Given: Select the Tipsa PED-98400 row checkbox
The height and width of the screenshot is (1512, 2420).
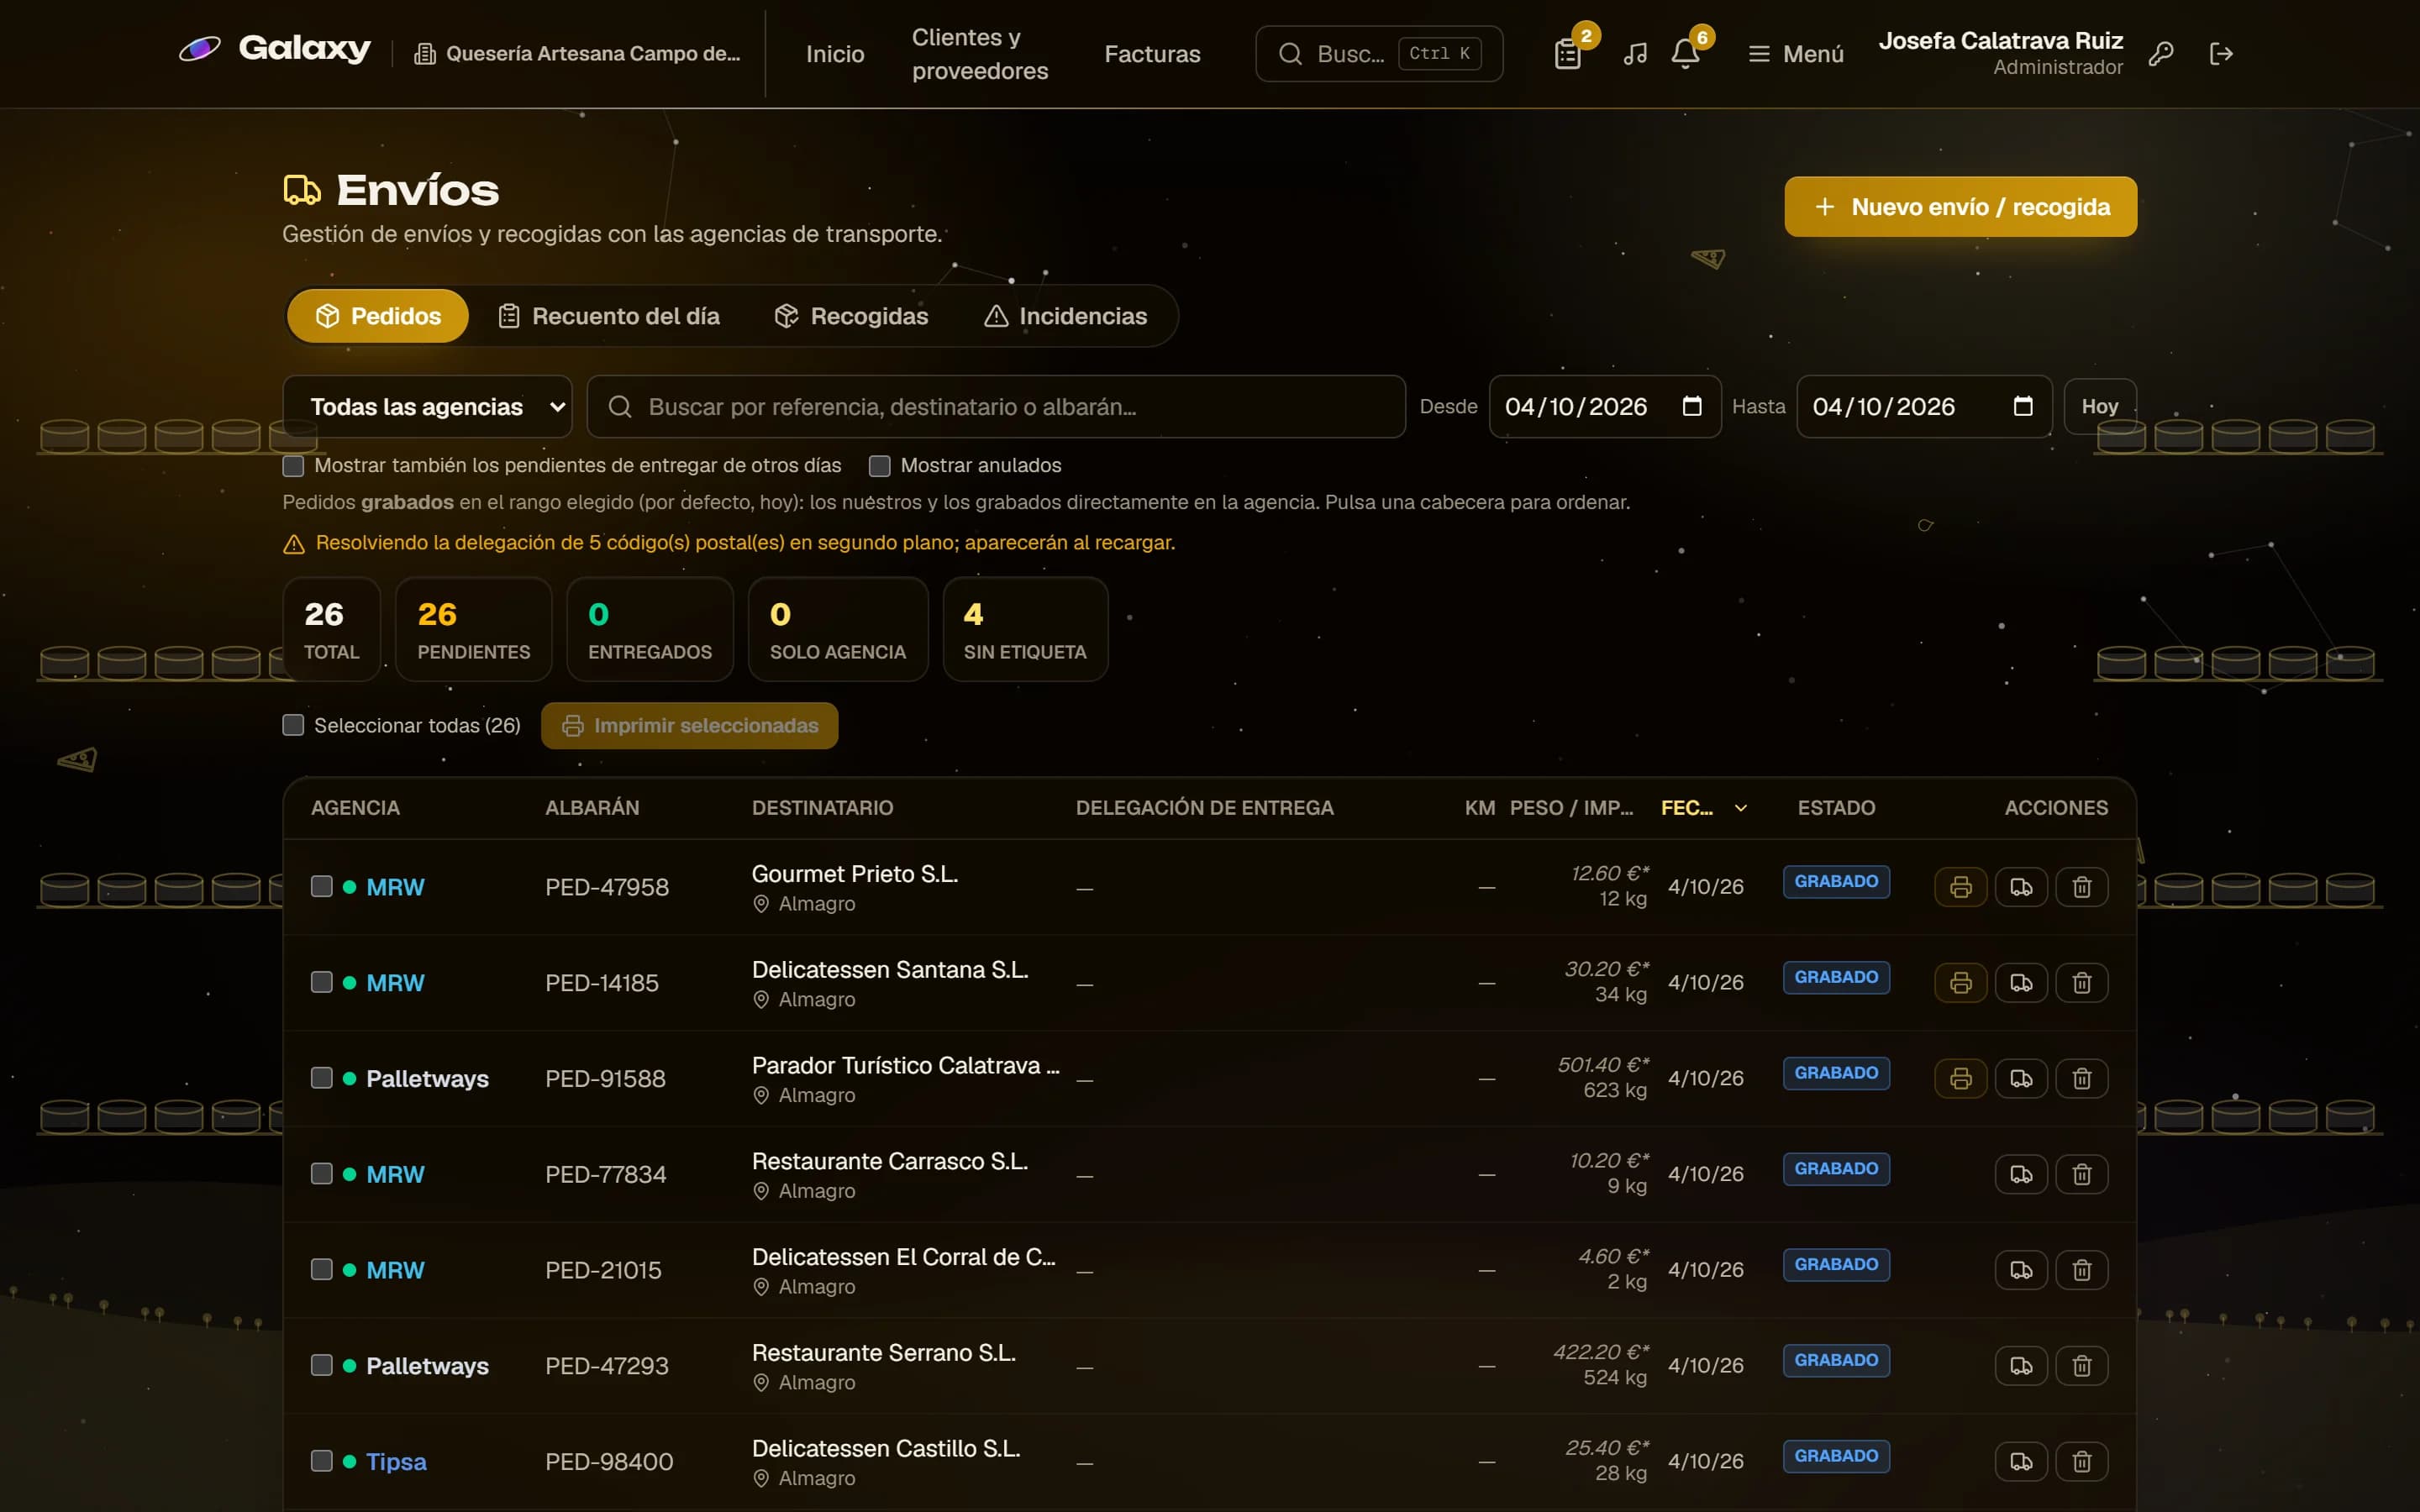Looking at the screenshot, I should (321, 1461).
